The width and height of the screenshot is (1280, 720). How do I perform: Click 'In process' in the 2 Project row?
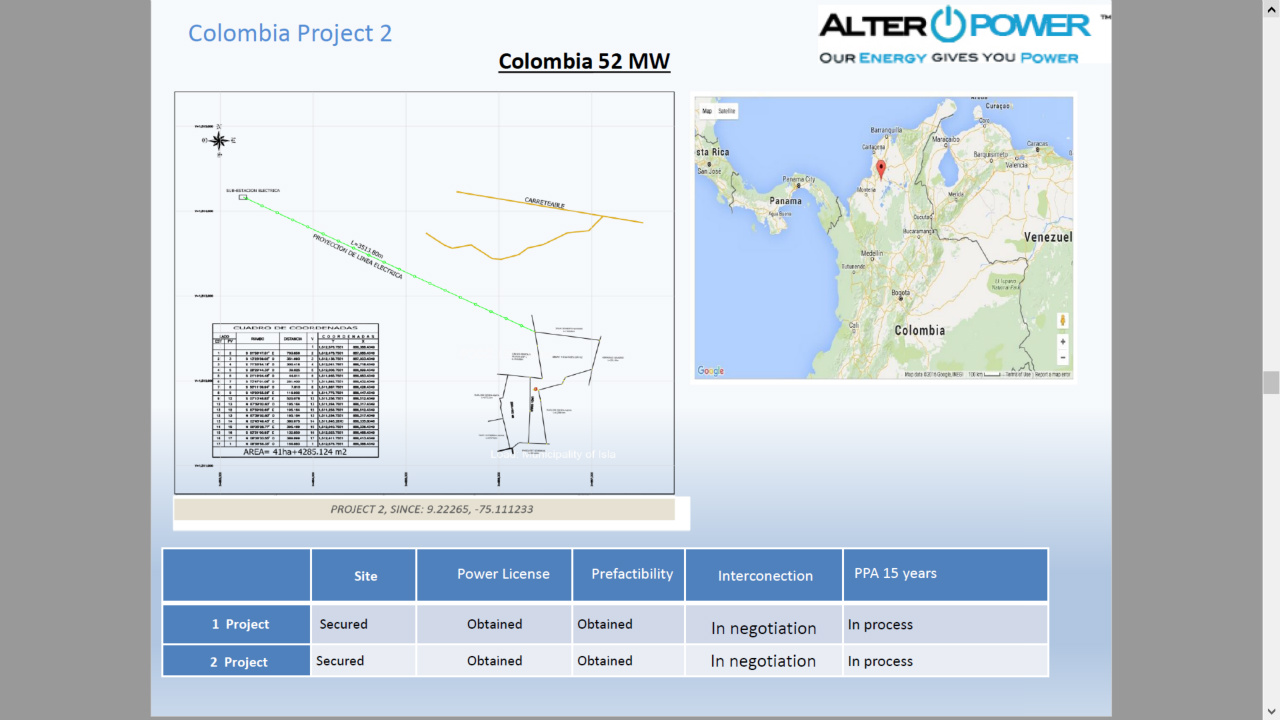point(881,661)
